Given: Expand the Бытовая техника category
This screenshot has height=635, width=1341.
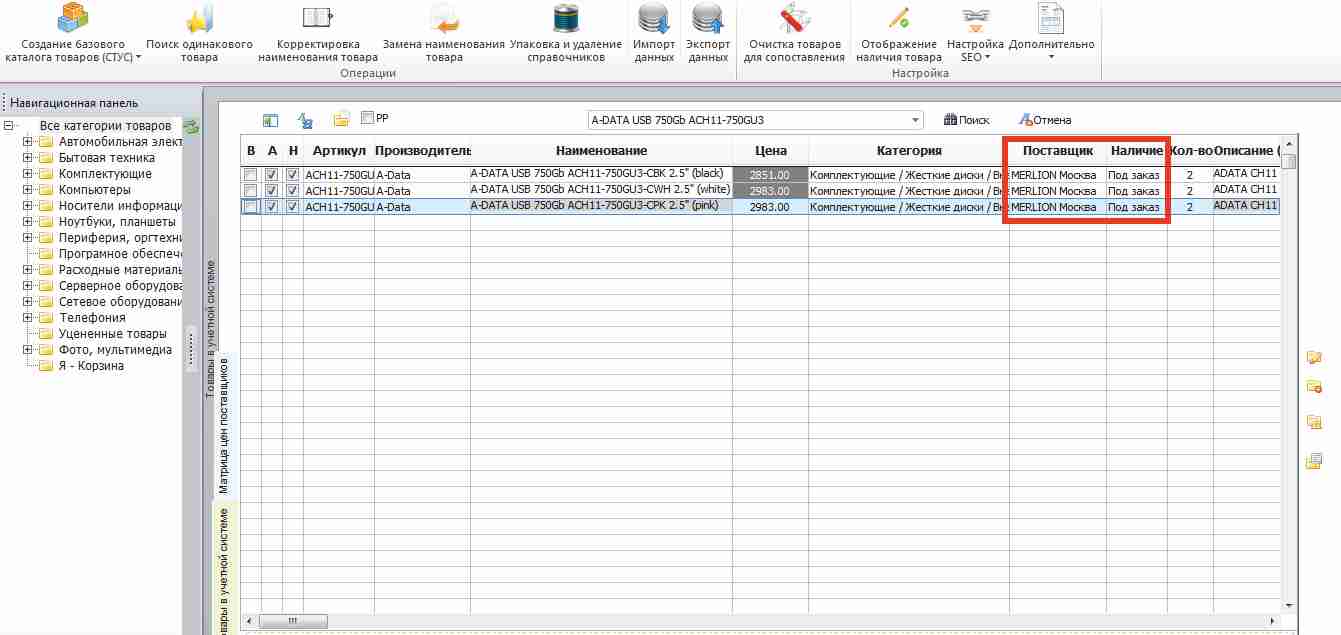Looking at the screenshot, I should 27,158.
